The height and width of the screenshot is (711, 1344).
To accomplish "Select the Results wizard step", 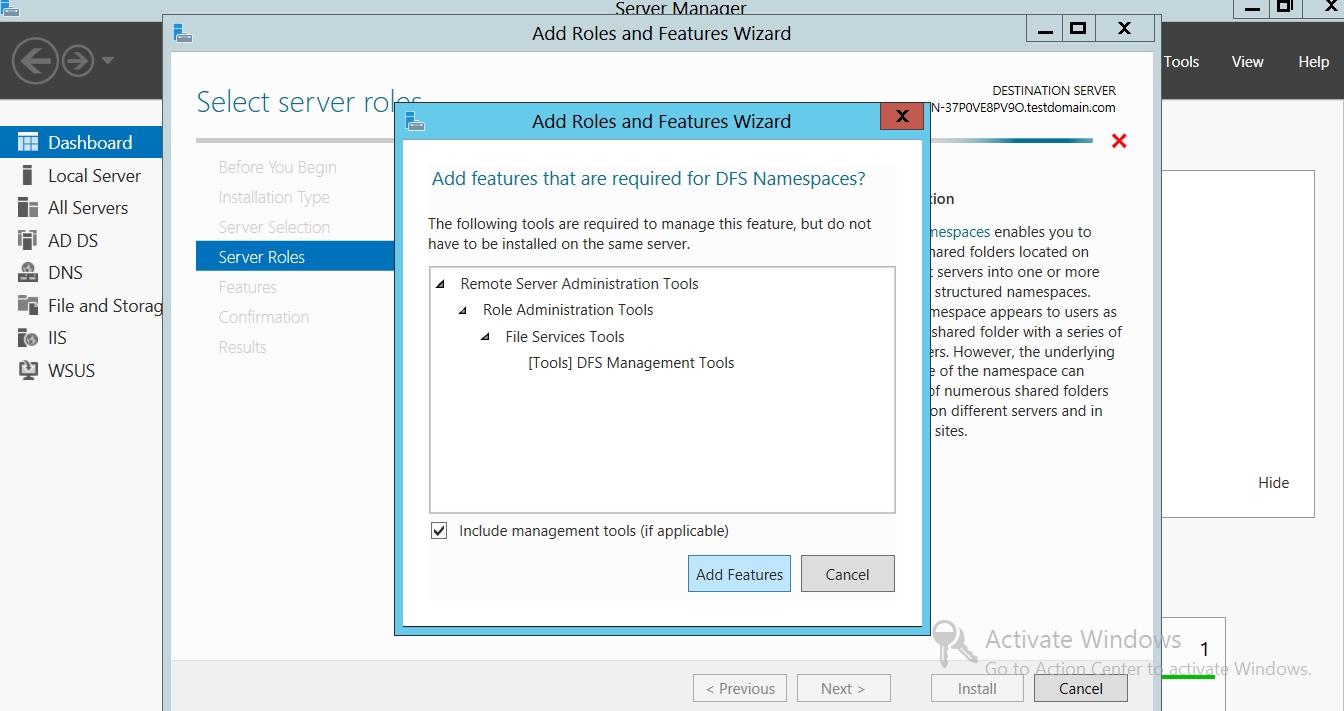I will tap(242, 347).
